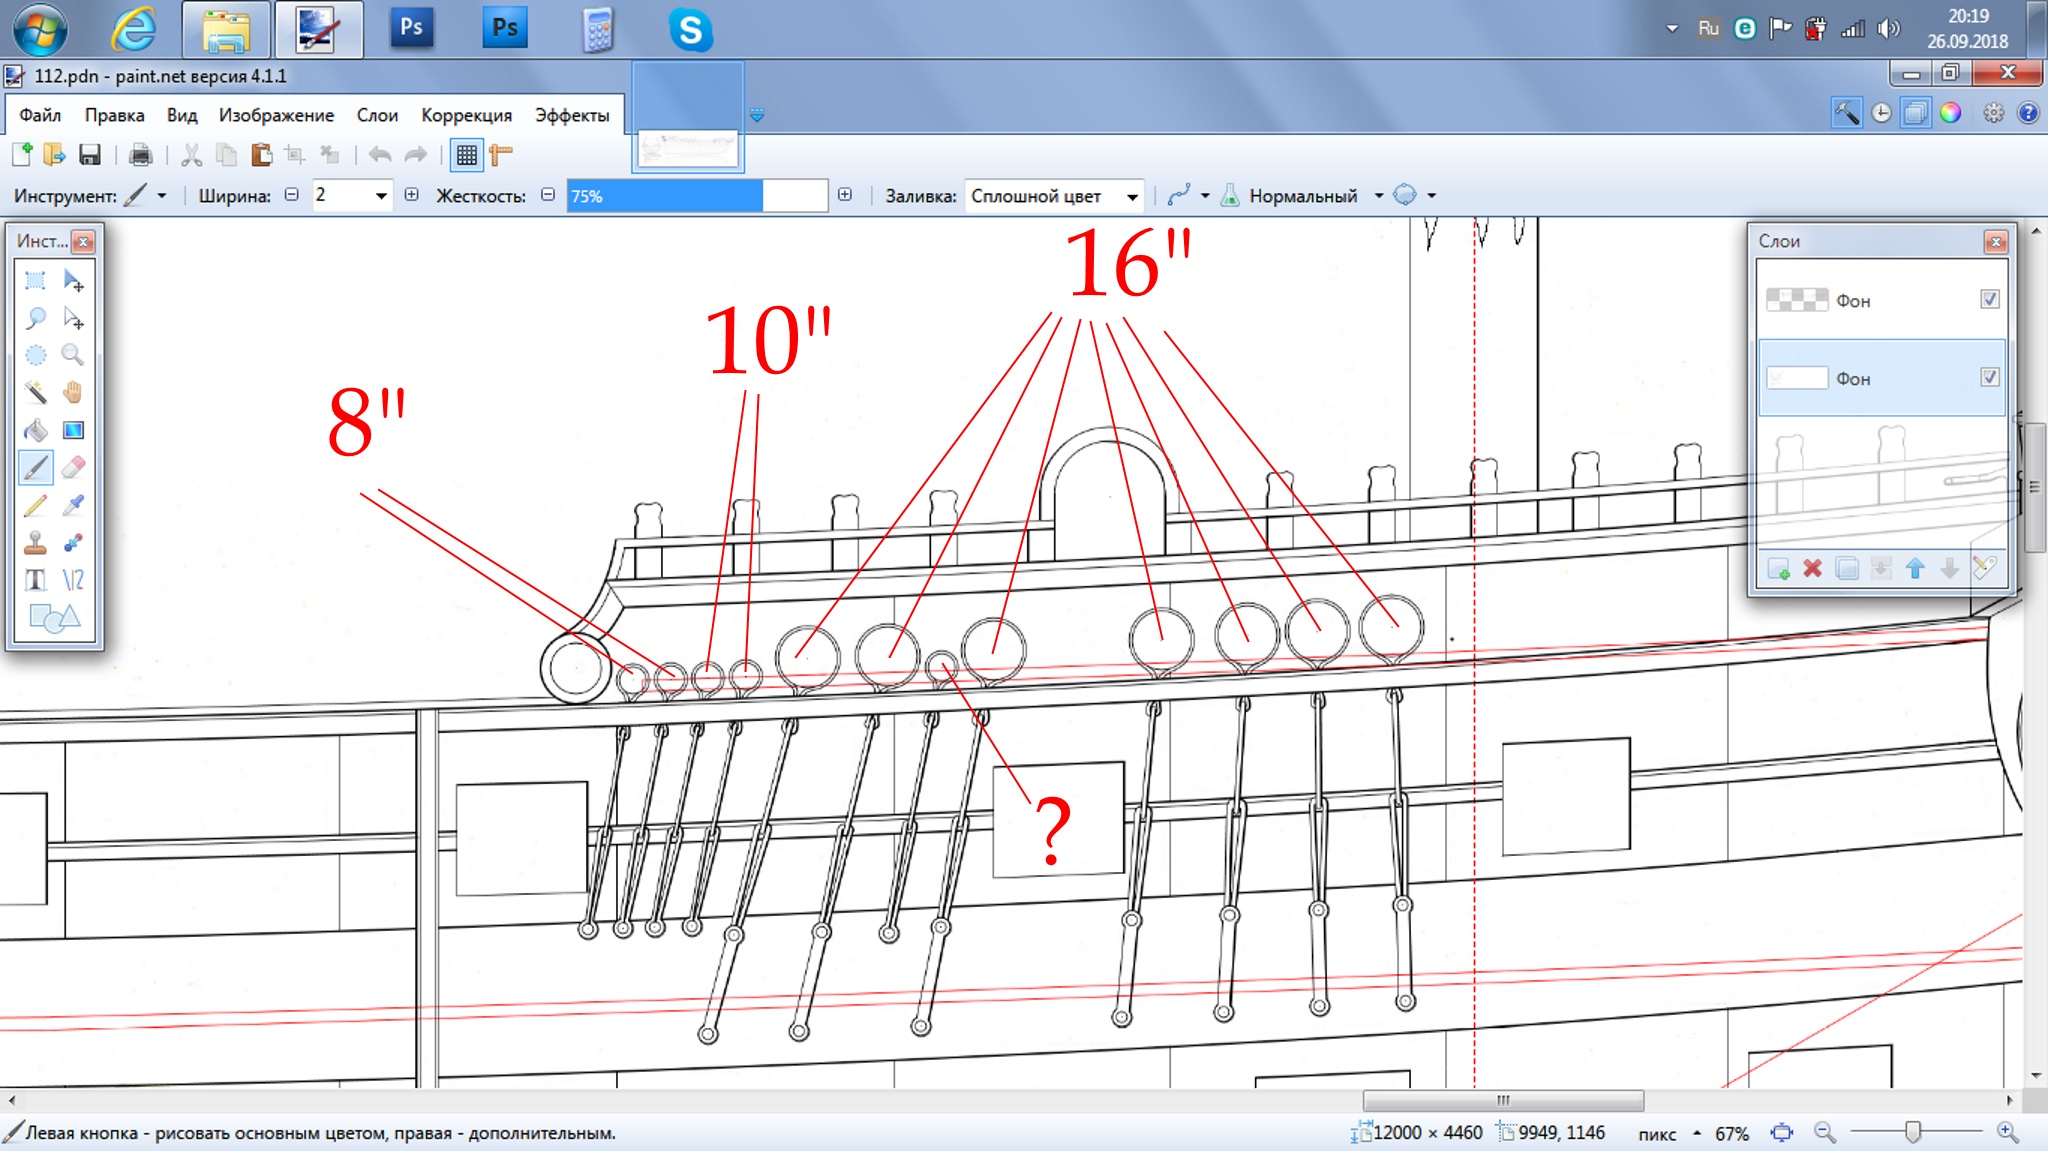Select the Magic Wand tool

point(35,392)
